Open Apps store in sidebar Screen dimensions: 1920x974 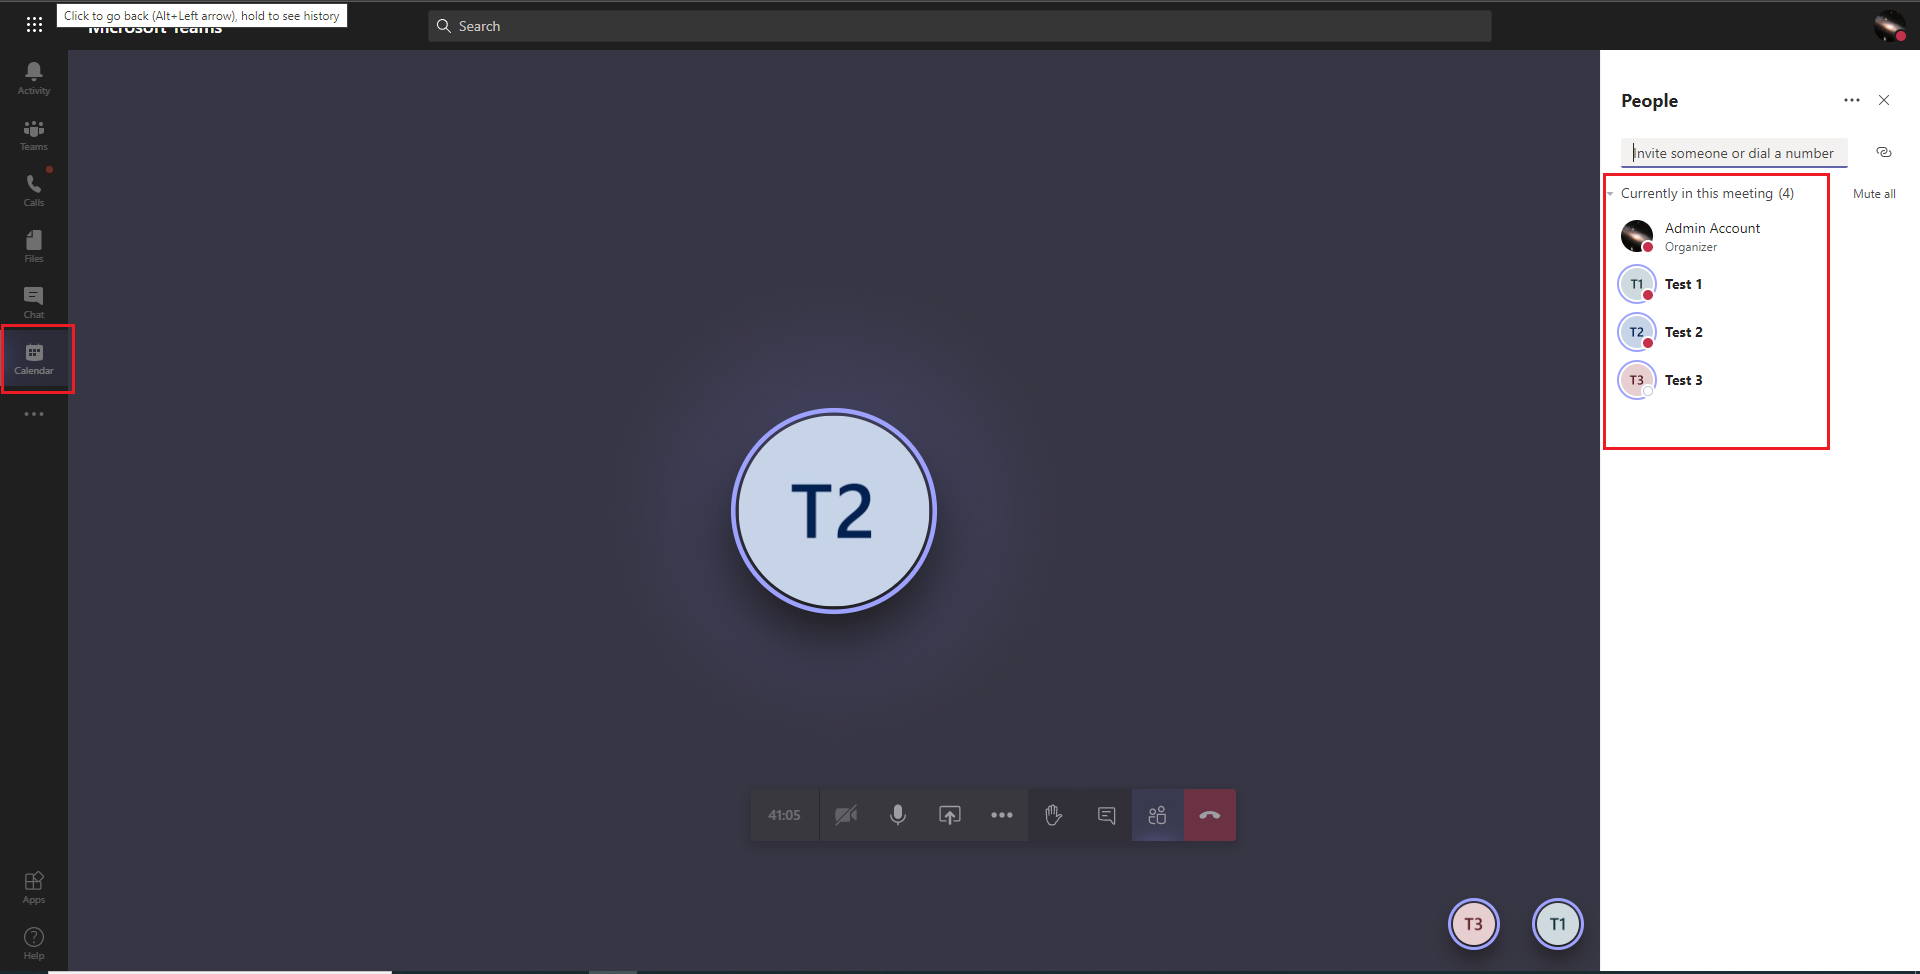[34, 887]
